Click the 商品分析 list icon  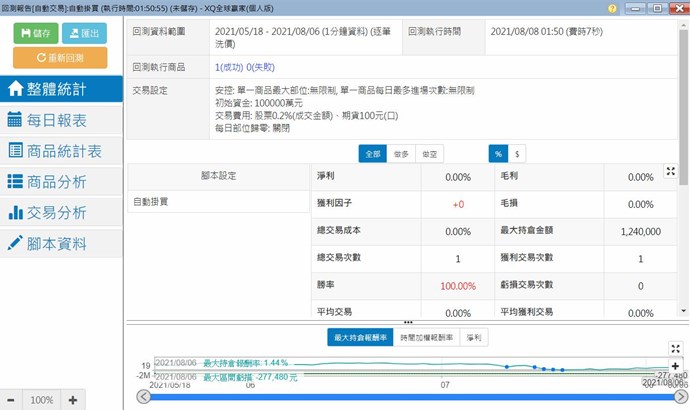15,182
